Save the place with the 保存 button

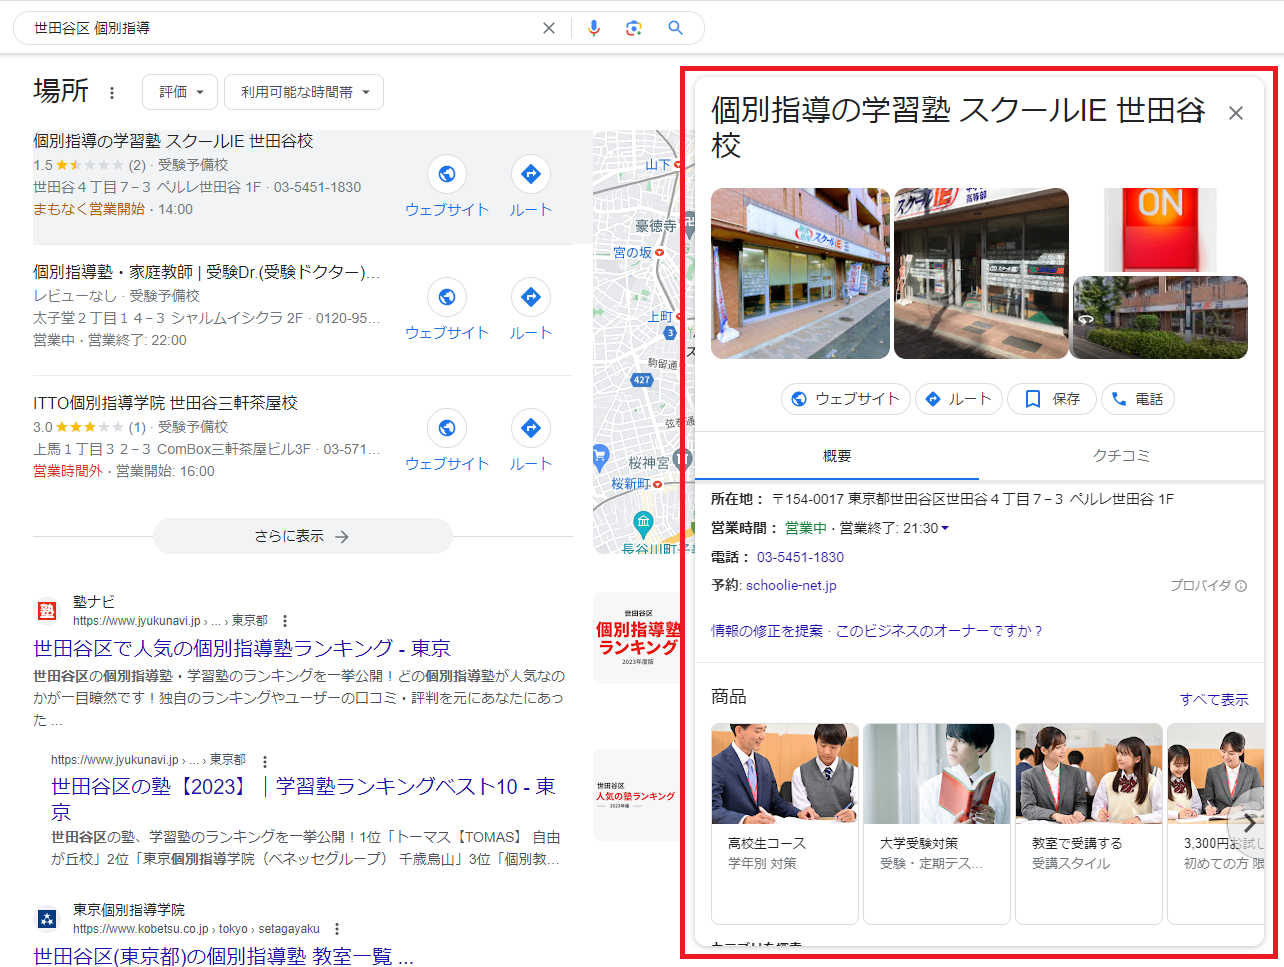[1052, 399]
